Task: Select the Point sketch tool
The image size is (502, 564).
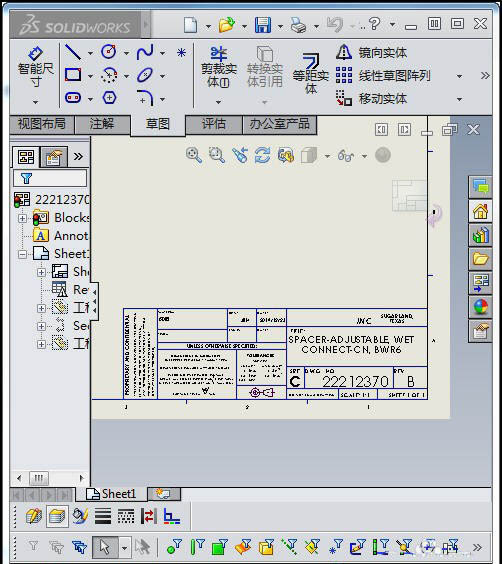Action: pos(181,53)
